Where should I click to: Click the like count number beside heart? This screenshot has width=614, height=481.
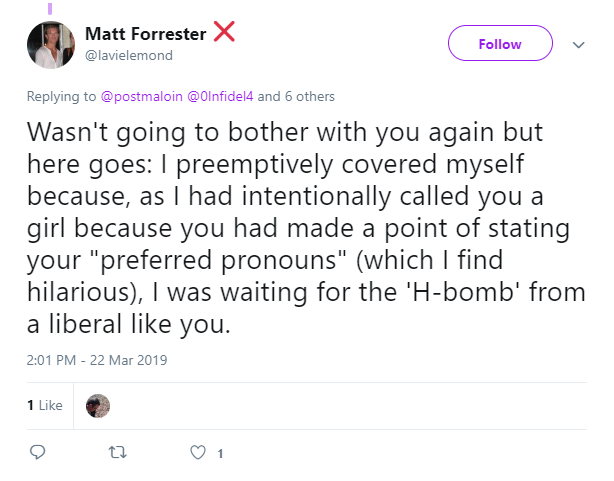click(220, 454)
